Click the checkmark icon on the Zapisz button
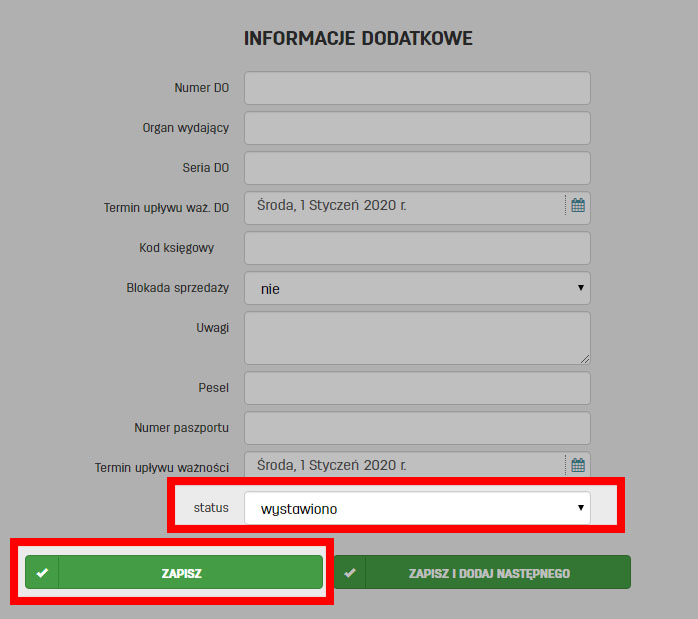This screenshot has width=698, height=619. coord(42,573)
